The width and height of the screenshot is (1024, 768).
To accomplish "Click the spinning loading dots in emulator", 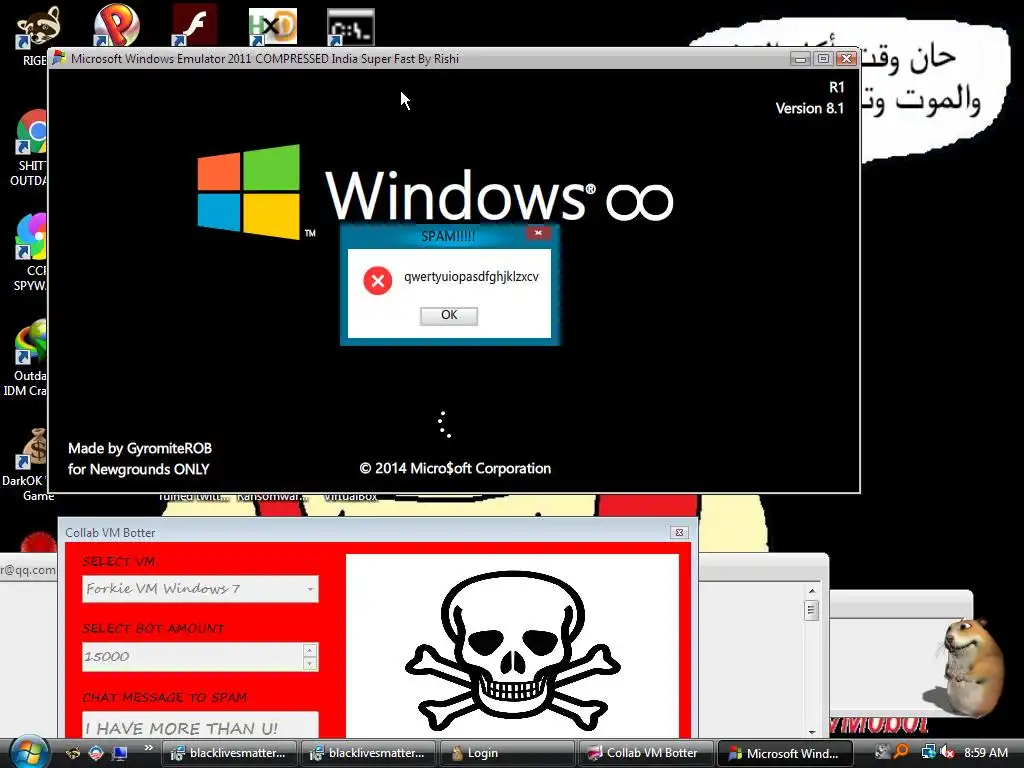I will tap(445, 424).
